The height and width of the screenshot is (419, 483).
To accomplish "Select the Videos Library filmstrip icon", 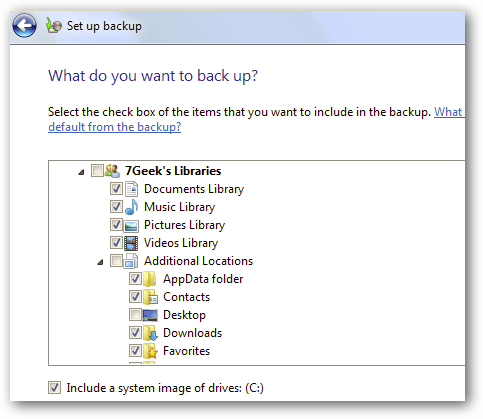I will coord(131,243).
